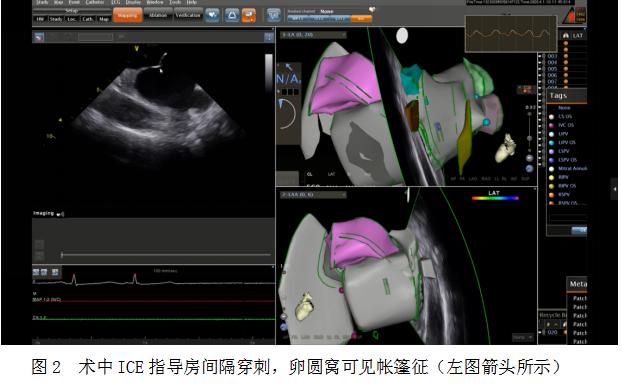The image size is (622, 385).
Task: Click the Verification button
Action: [188, 15]
